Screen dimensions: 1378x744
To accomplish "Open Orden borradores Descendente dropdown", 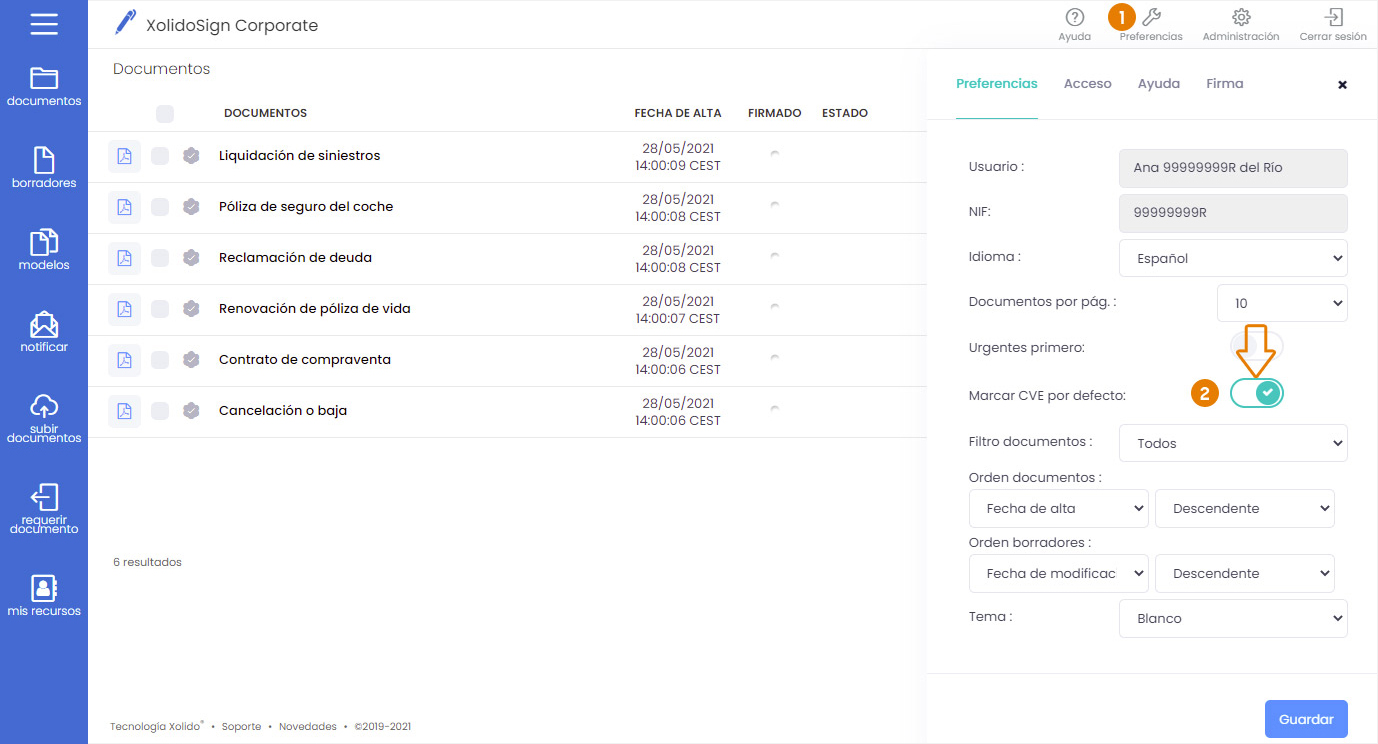I will click(x=1245, y=573).
